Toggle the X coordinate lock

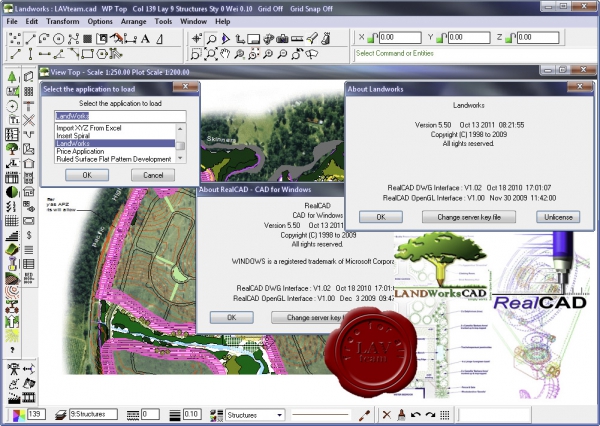point(372,38)
